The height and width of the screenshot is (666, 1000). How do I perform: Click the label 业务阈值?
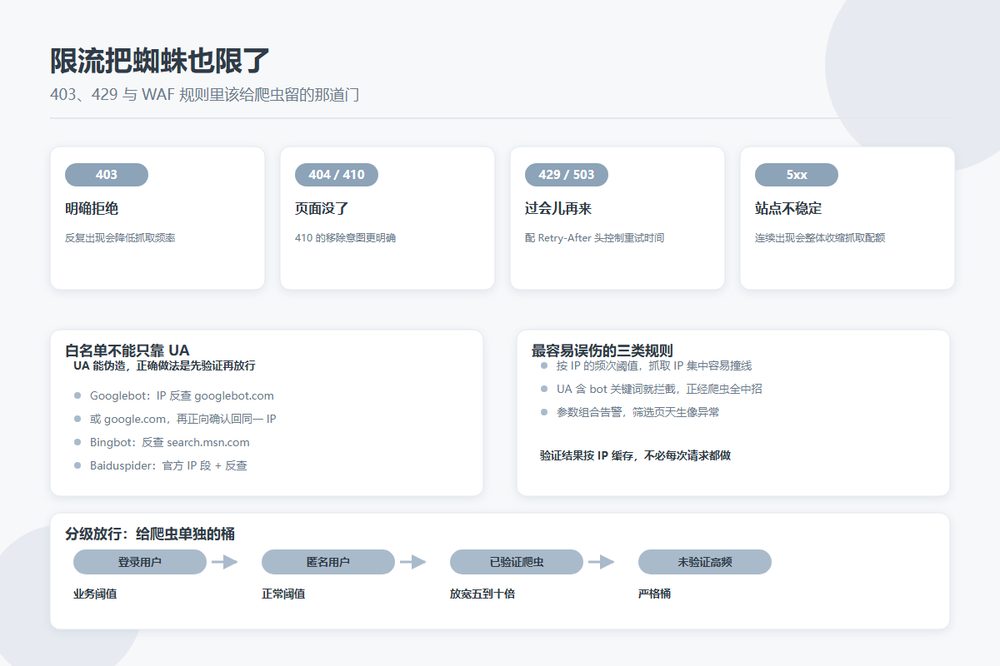pyautogui.click(x=95, y=594)
